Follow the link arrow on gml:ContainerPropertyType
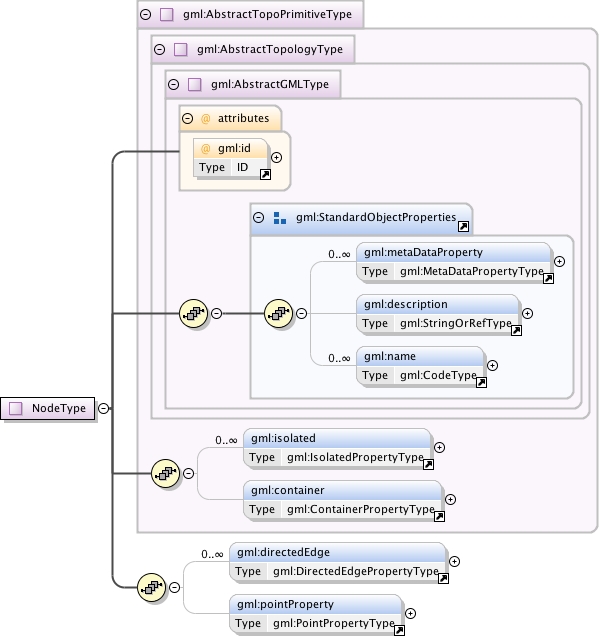This screenshot has height=638, width=599. tap(439, 517)
